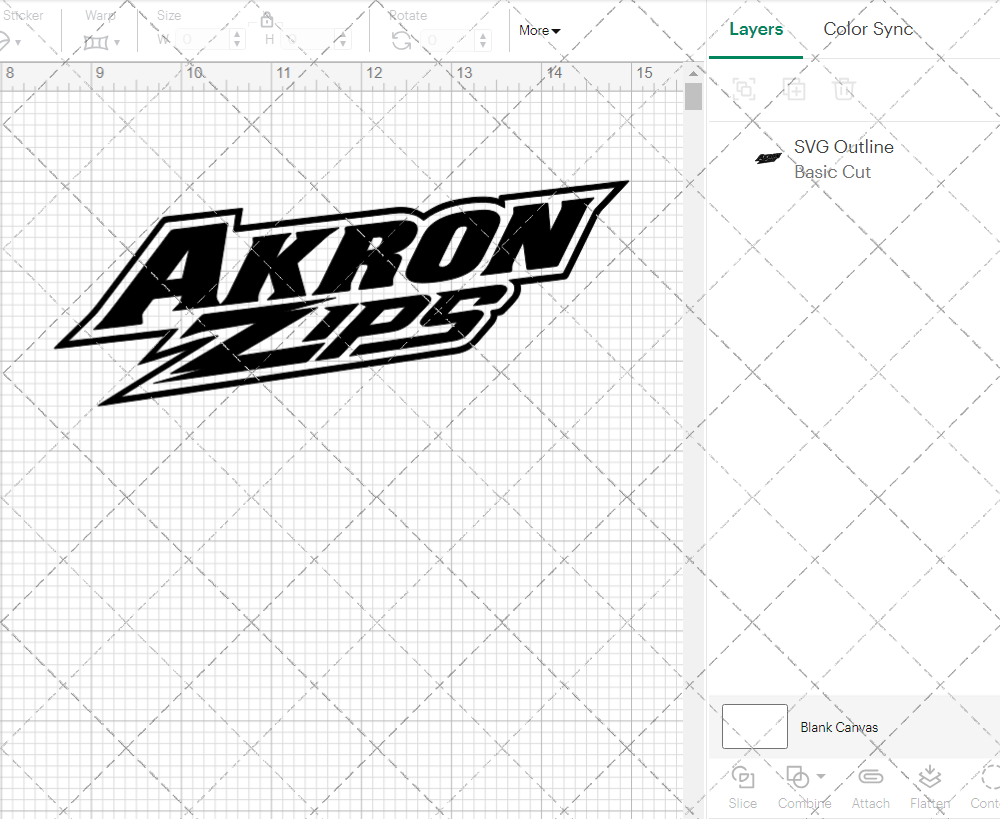Click the Attach icon
This screenshot has width=1000, height=819.
[x=870, y=787]
